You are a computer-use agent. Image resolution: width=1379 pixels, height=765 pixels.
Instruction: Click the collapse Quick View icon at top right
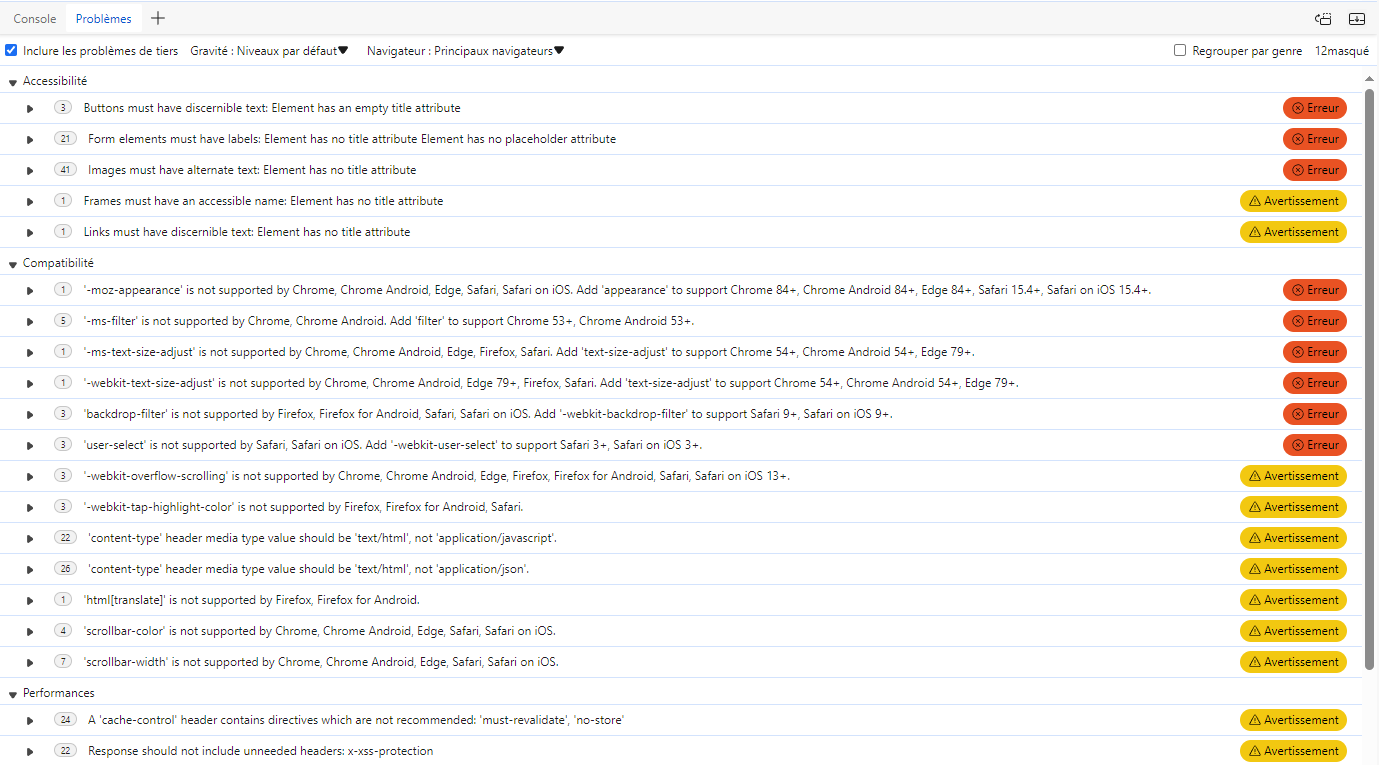coord(1357,18)
